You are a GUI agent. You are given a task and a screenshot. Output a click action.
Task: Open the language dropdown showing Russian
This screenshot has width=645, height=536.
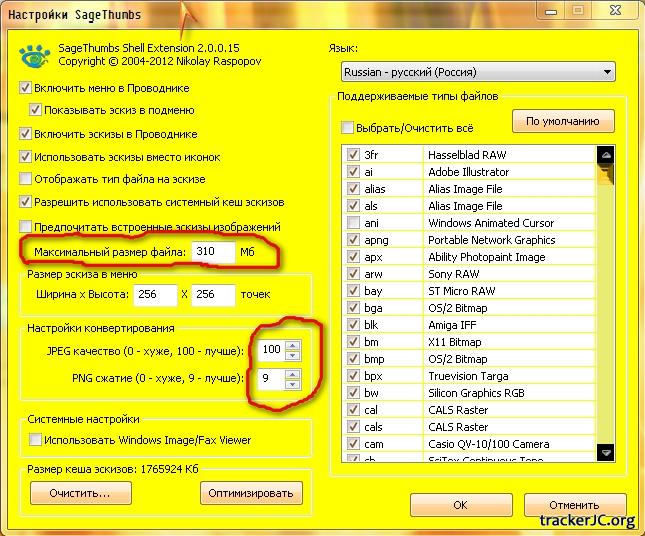[x=477, y=73]
